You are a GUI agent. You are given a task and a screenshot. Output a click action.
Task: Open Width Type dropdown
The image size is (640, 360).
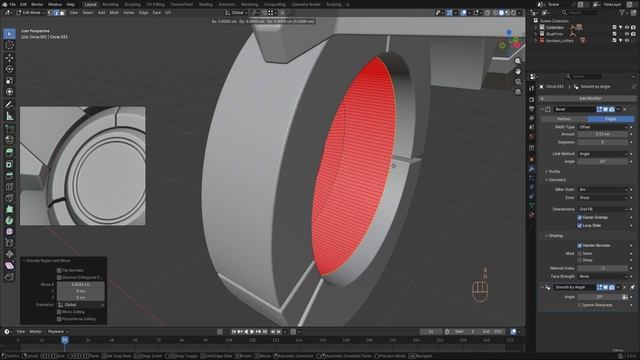pos(602,127)
